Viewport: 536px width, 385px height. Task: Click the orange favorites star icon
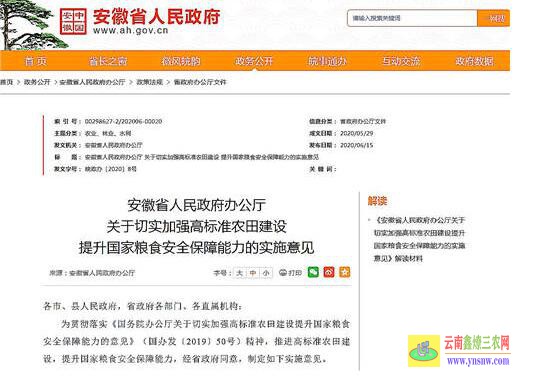point(345,272)
